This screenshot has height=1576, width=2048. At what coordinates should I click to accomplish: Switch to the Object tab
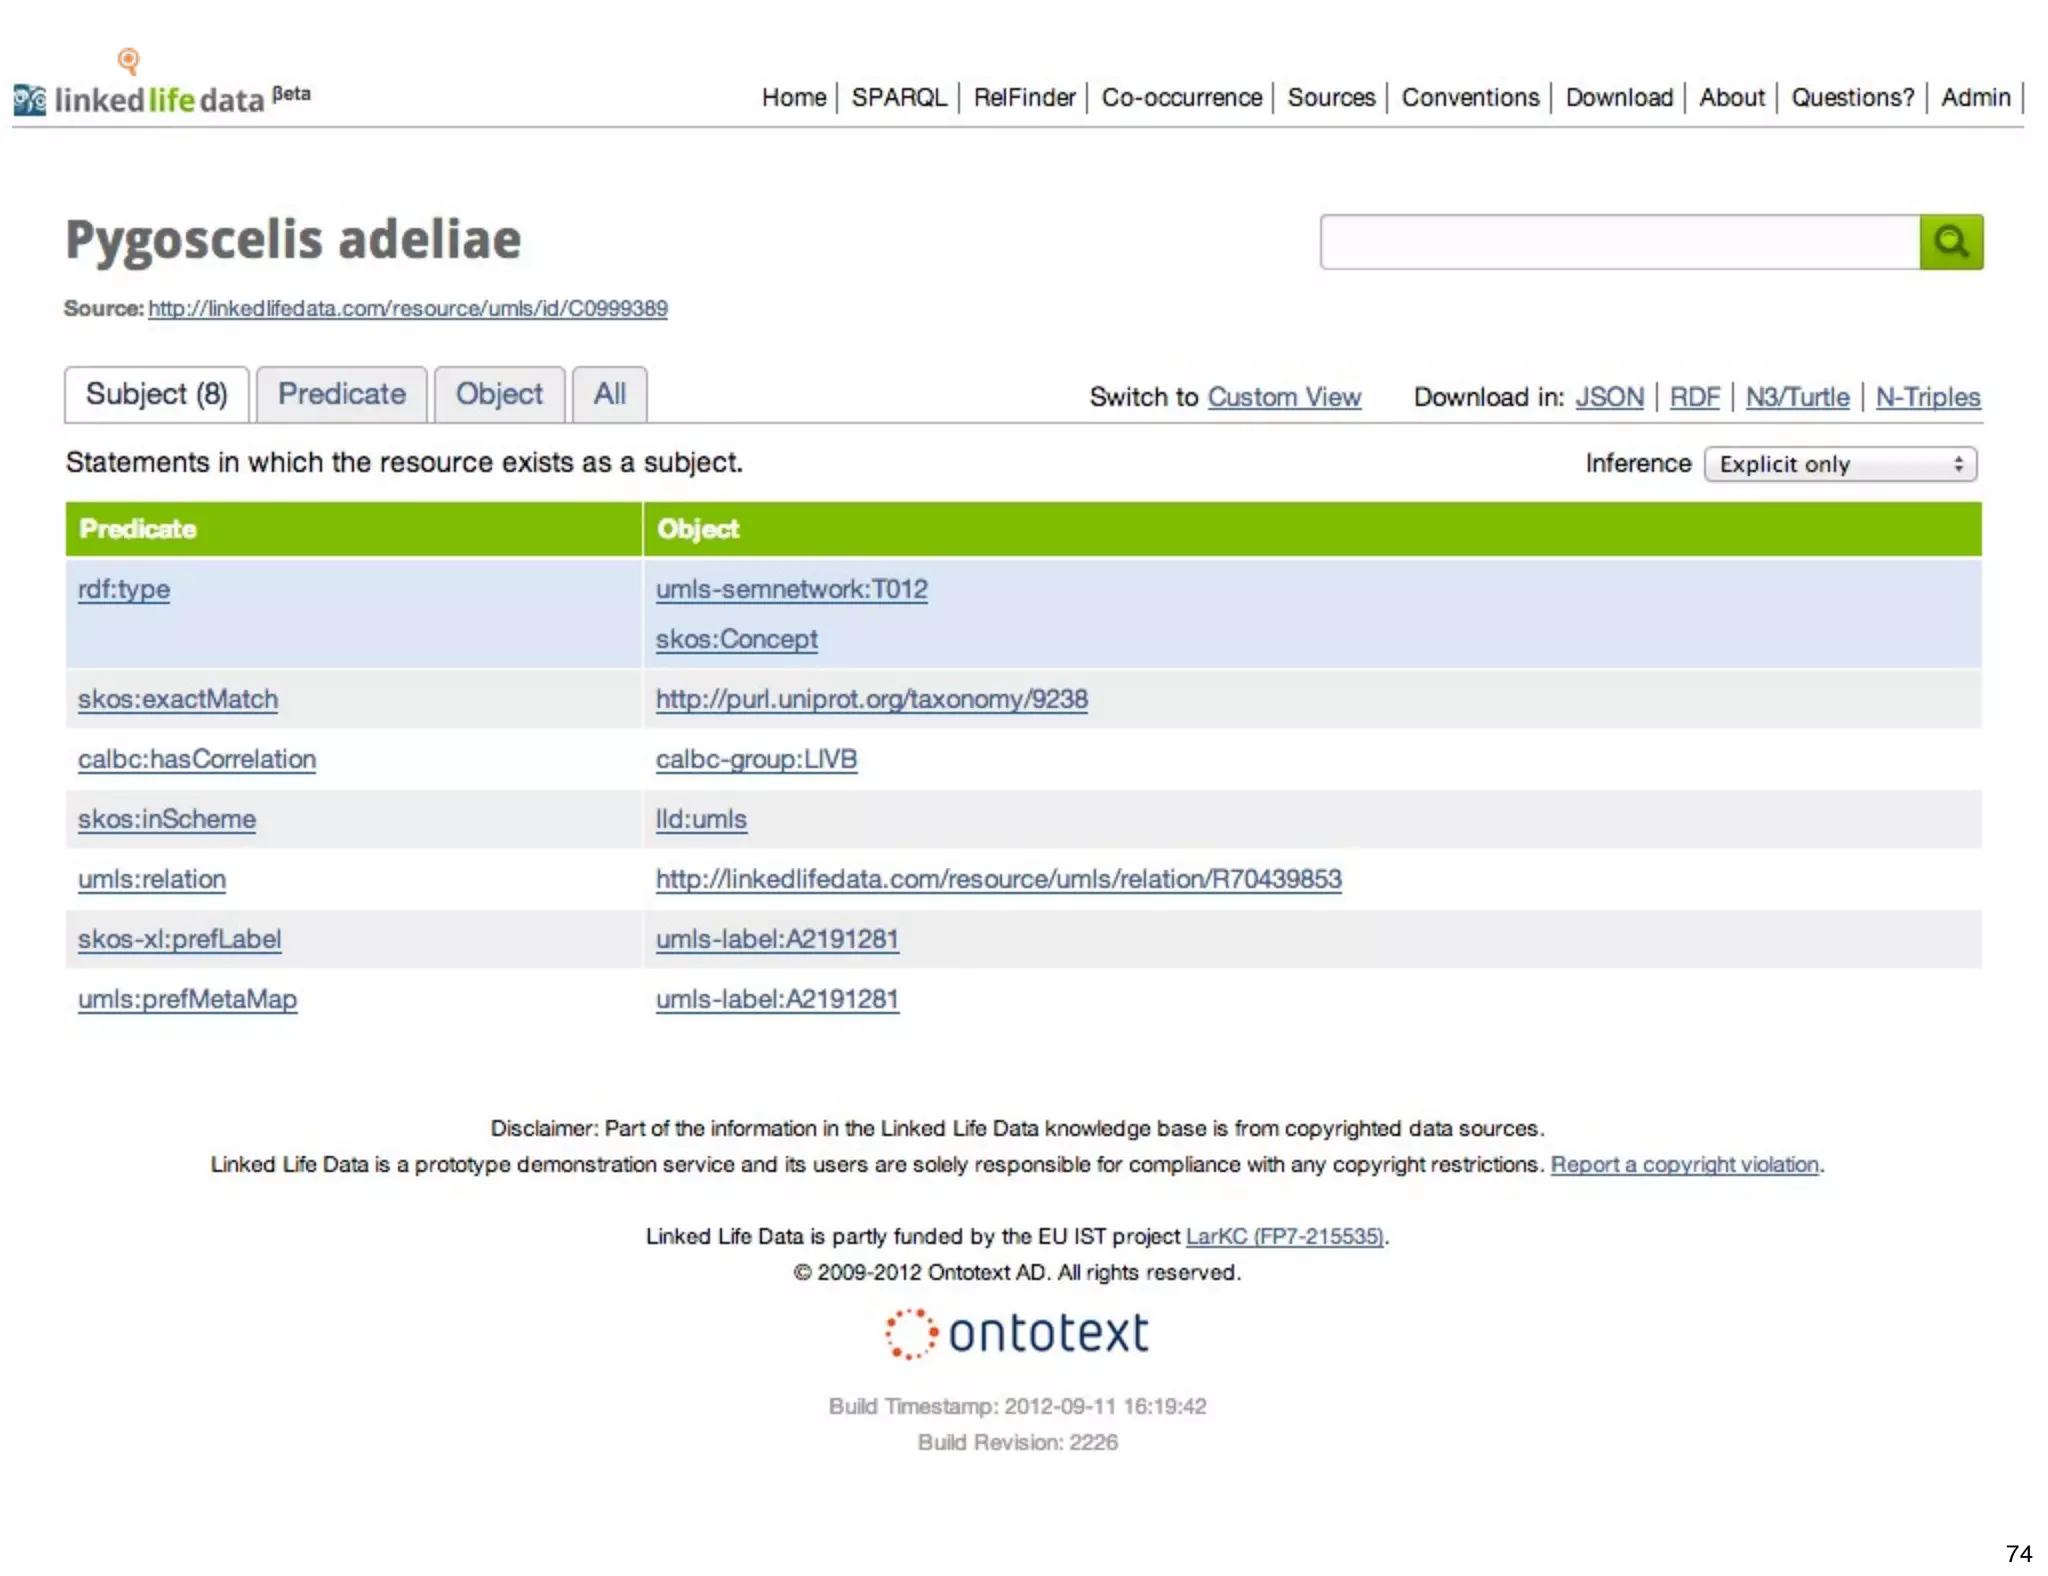pos(499,395)
